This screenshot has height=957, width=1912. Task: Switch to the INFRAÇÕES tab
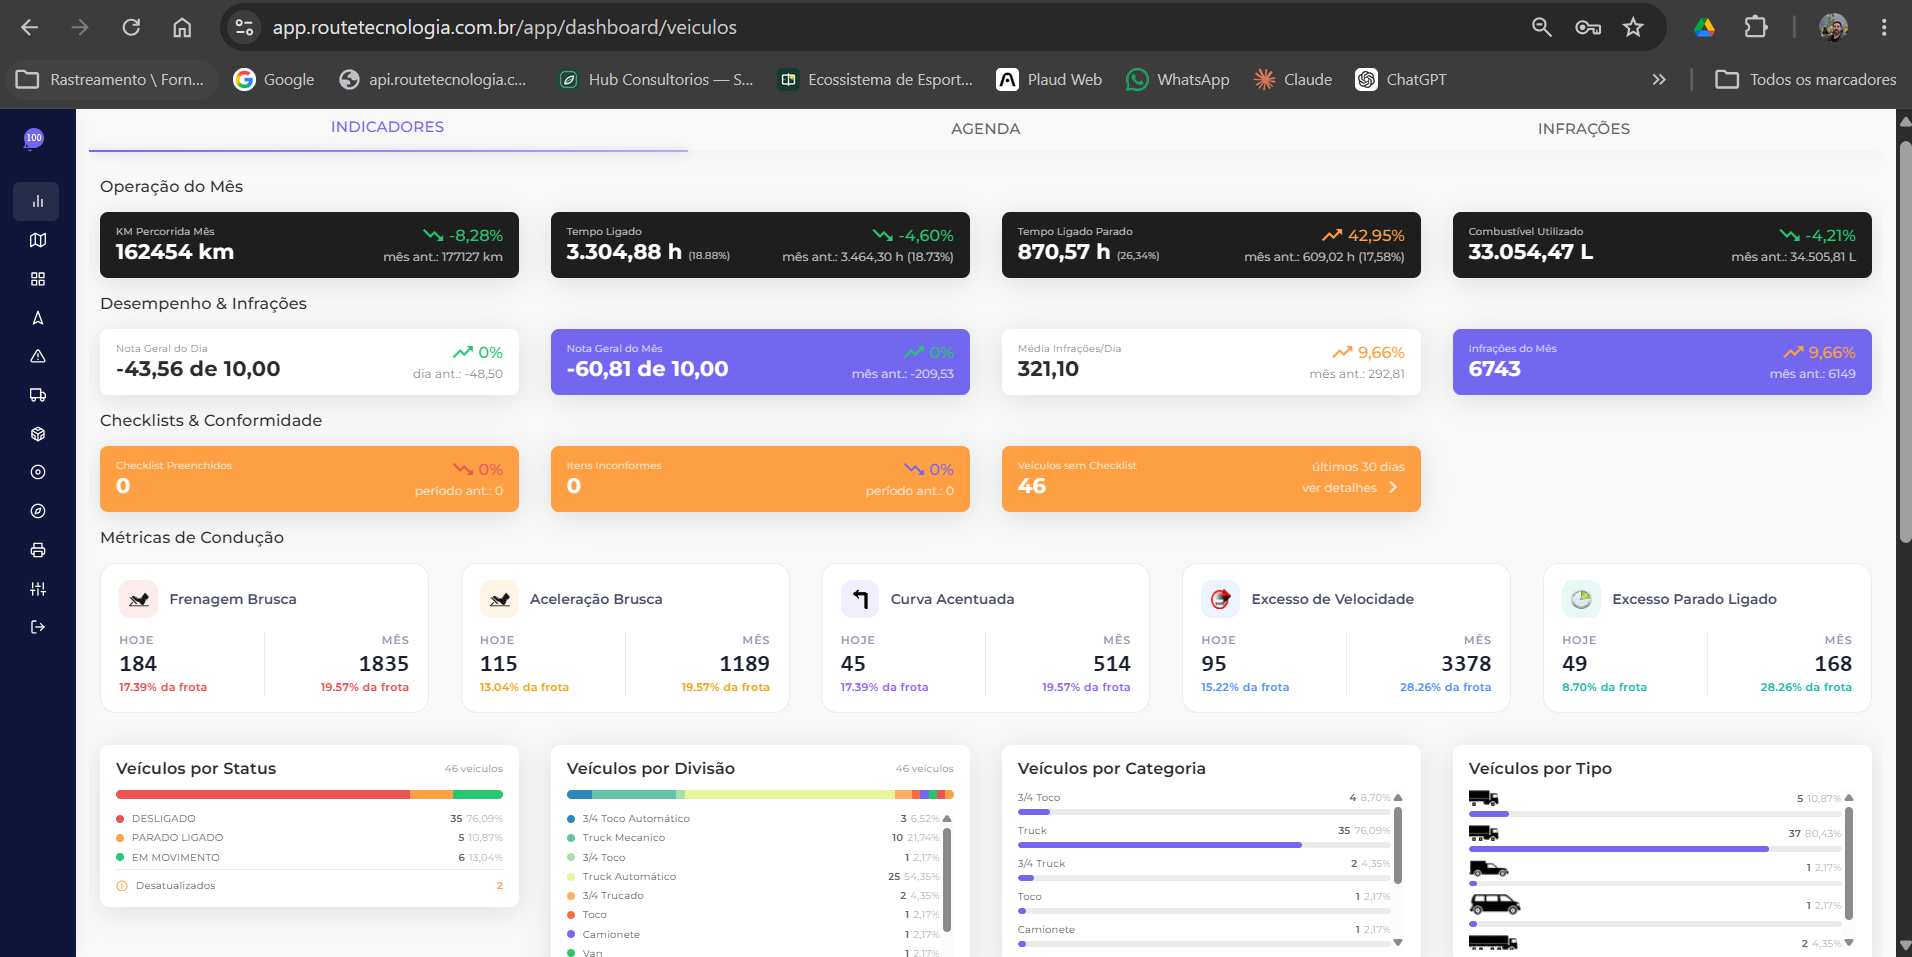click(x=1584, y=129)
